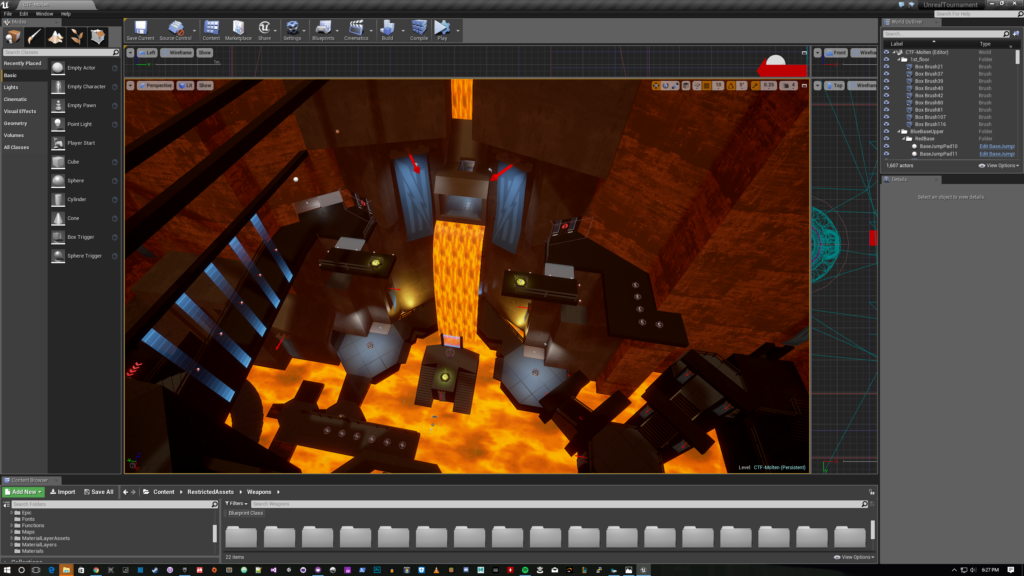Click the Content Browser back arrow
The width and height of the screenshot is (1024, 576).
click(x=125, y=492)
